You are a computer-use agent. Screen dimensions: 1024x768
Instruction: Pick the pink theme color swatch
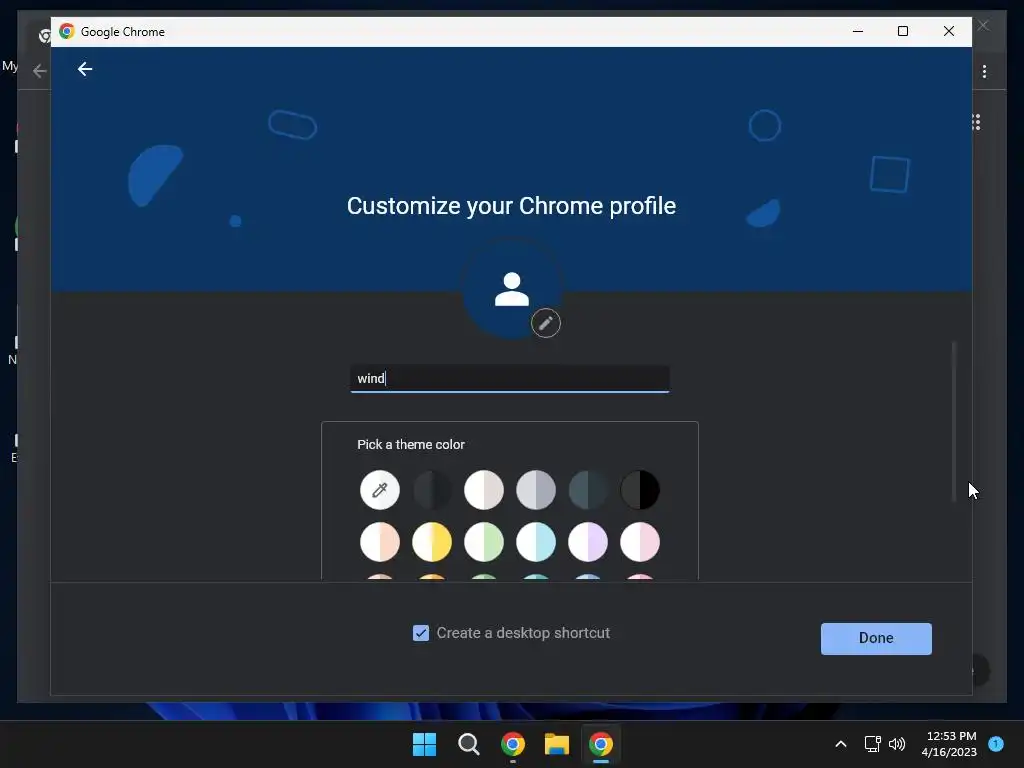tap(640, 542)
